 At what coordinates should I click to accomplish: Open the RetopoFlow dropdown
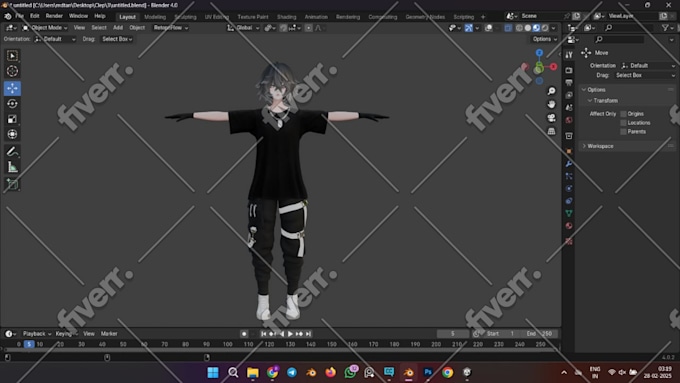[x=171, y=28]
